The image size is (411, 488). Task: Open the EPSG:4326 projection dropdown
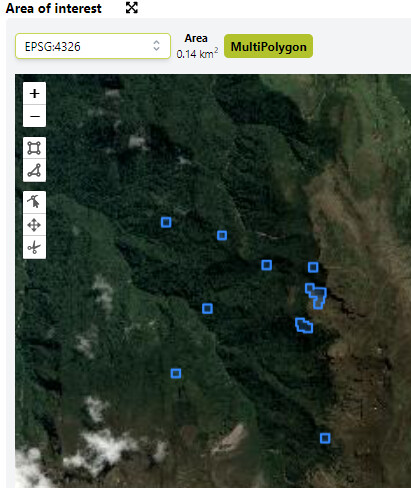coord(93,46)
